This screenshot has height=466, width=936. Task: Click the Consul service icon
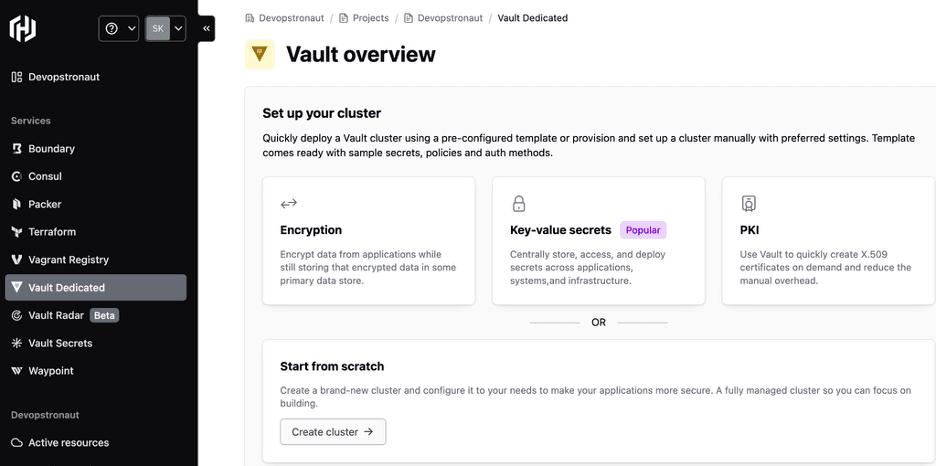click(17, 176)
